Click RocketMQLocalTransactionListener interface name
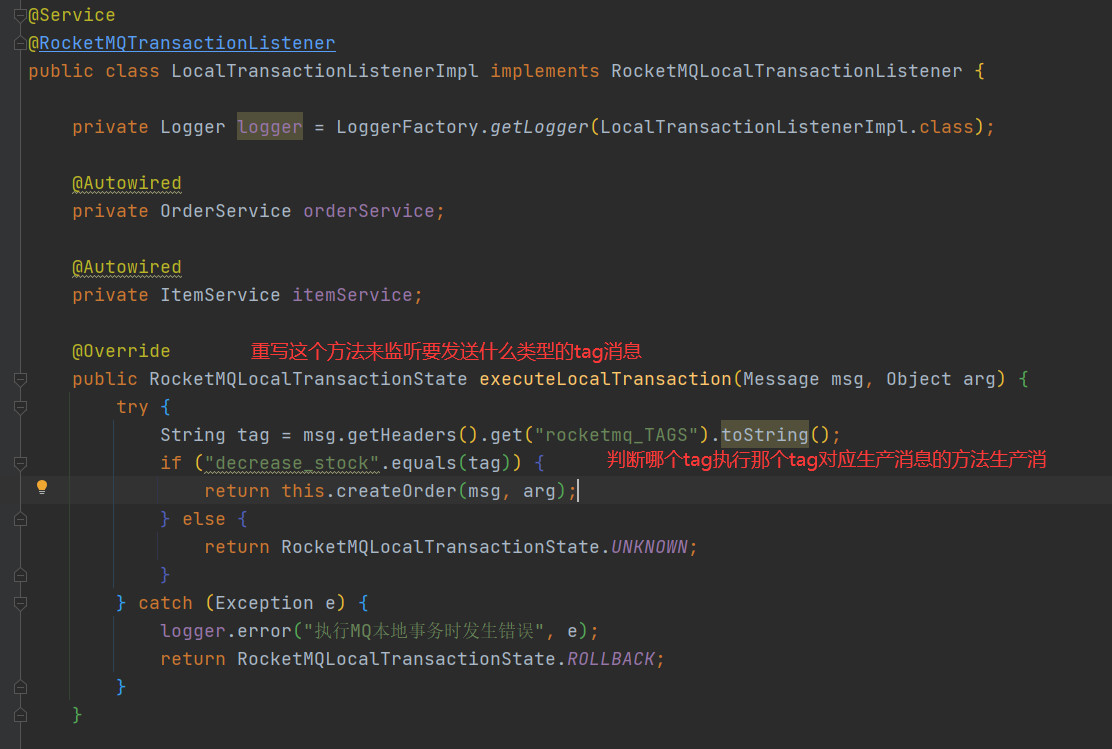 [x=786, y=71]
